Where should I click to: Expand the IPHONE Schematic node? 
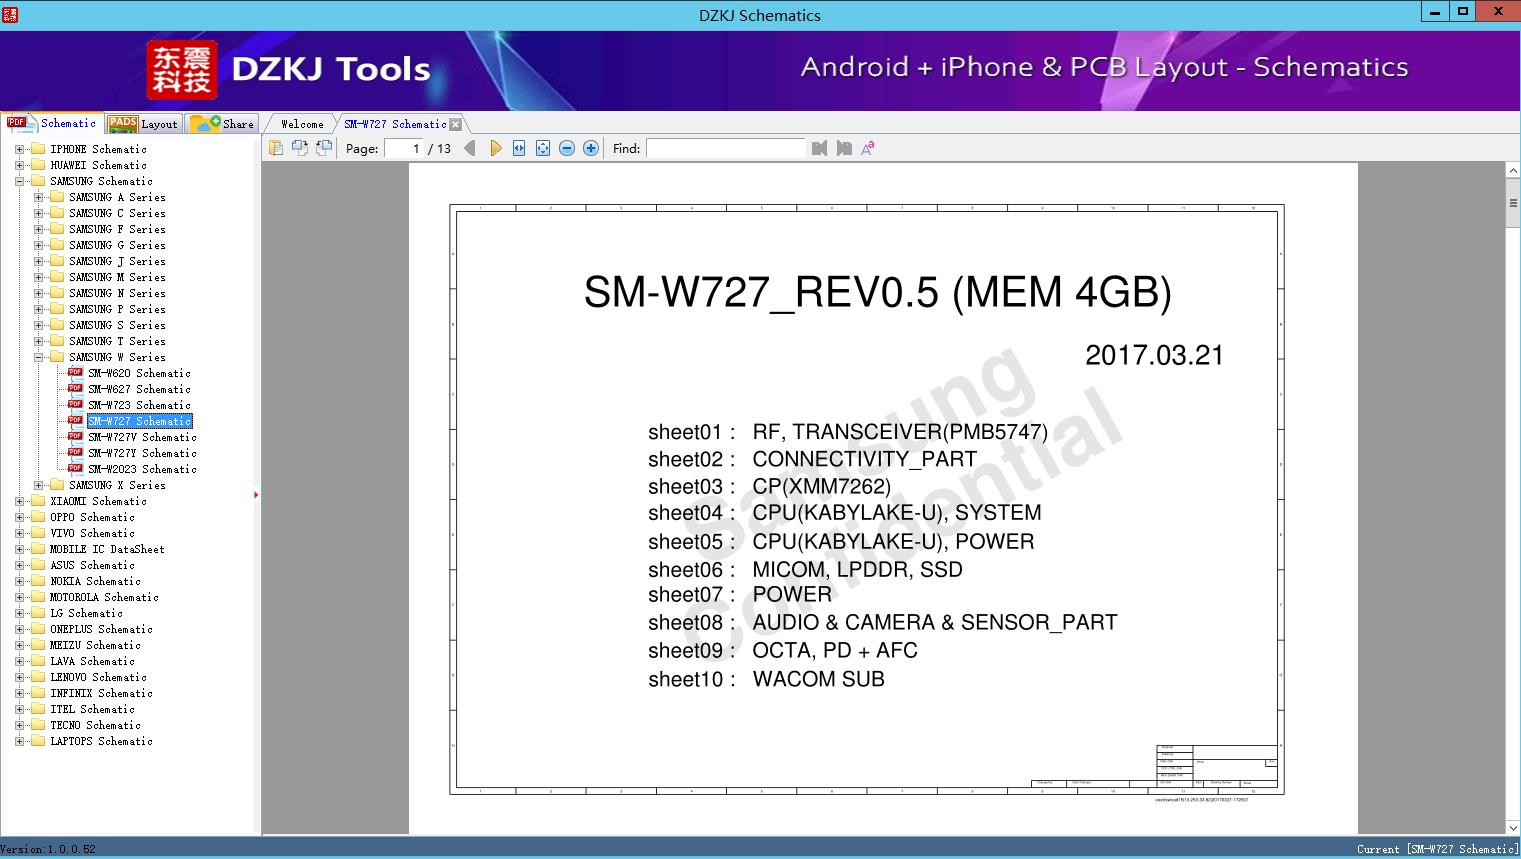point(19,149)
